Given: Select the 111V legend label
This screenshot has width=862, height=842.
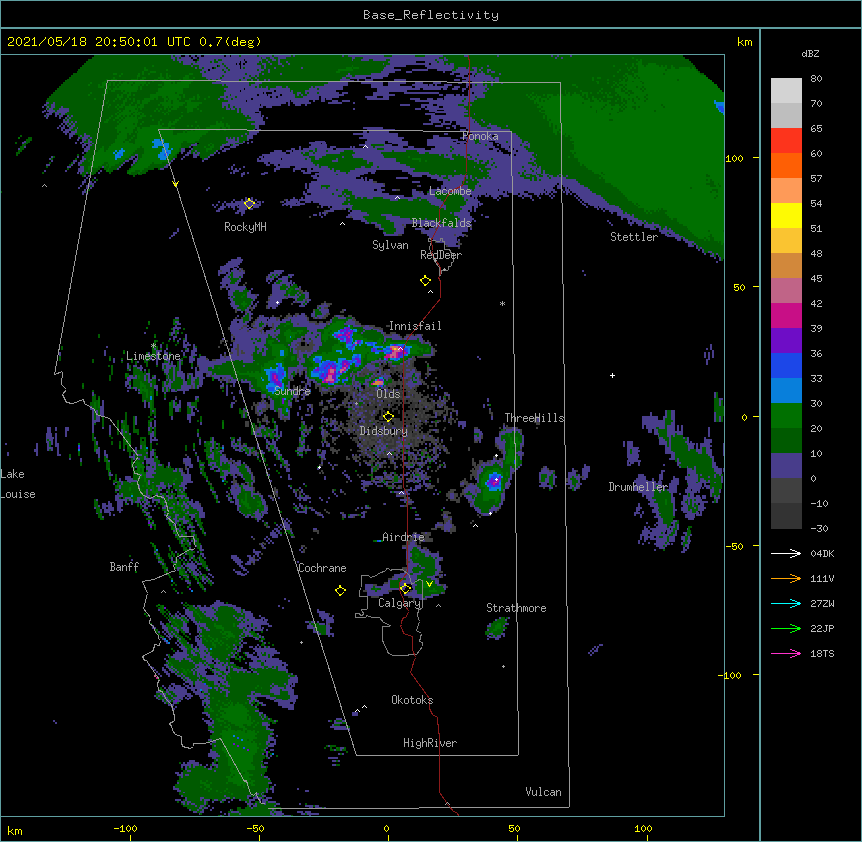Looking at the screenshot, I should pos(822,578).
